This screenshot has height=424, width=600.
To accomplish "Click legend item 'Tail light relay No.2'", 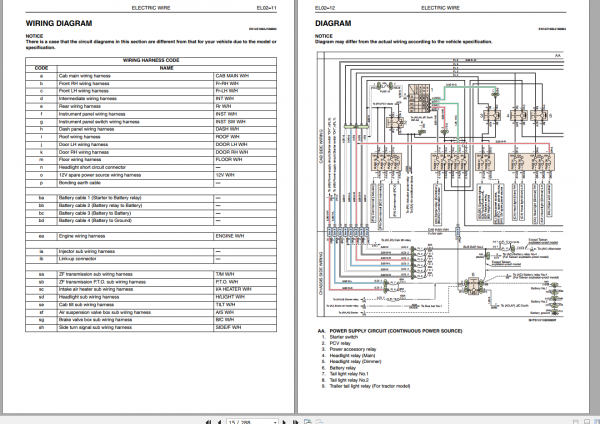I will (349, 380).
